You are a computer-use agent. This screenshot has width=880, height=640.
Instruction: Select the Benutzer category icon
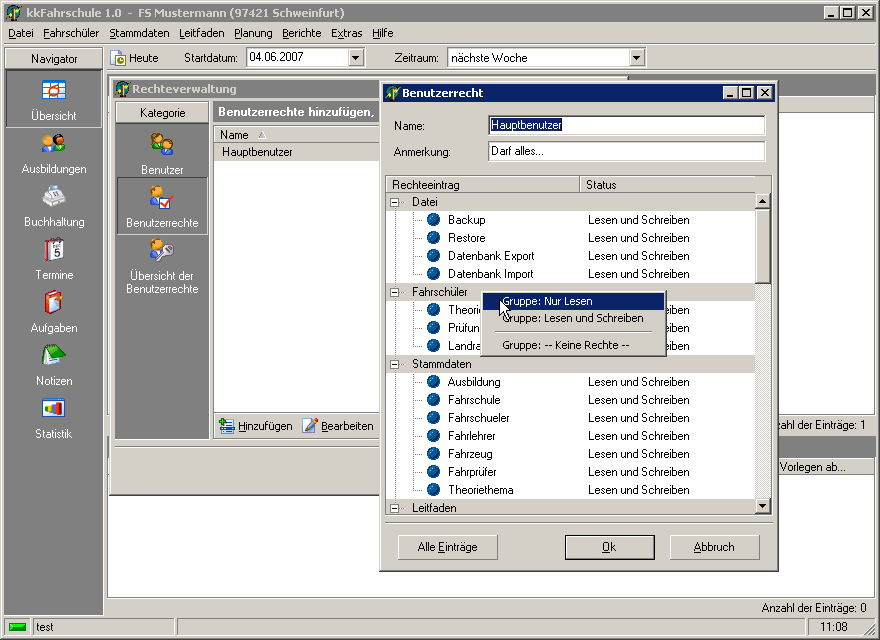(162, 146)
